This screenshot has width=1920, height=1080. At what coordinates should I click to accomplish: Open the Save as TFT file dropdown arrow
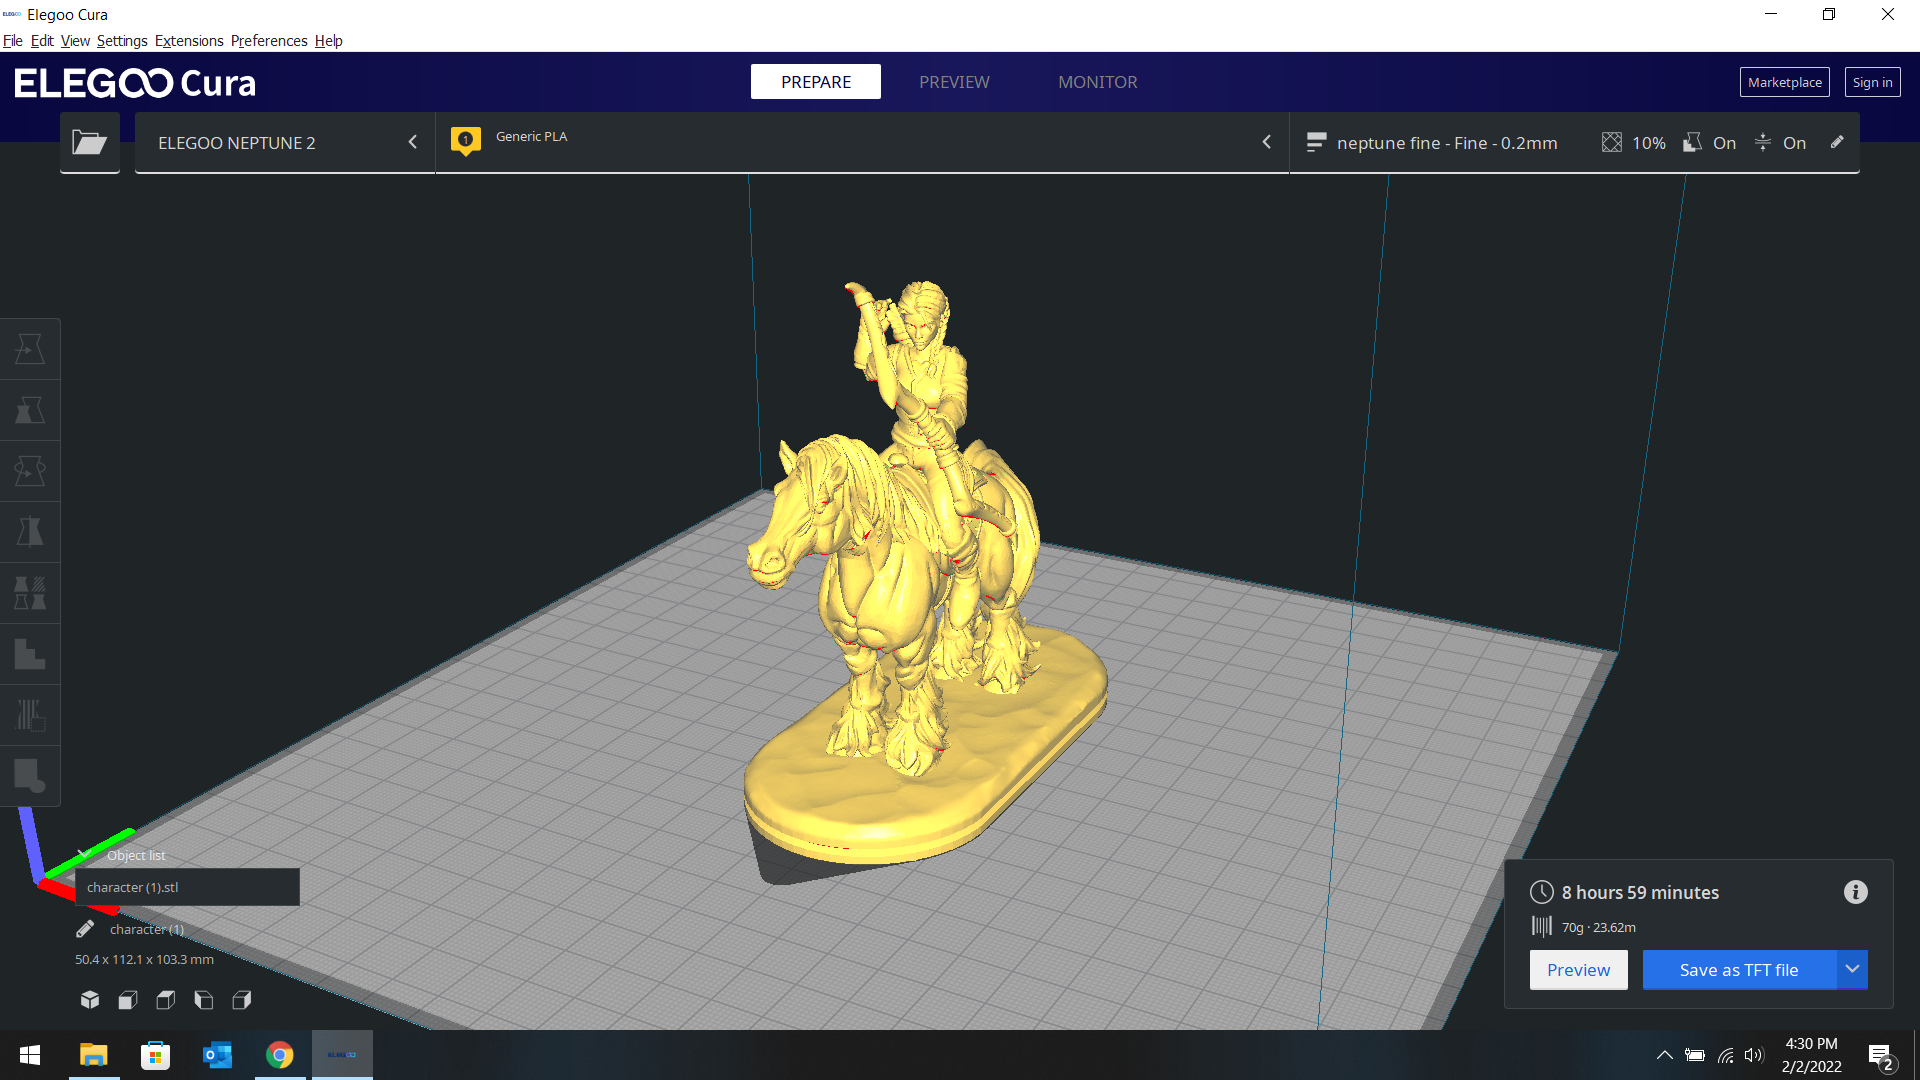click(1852, 969)
